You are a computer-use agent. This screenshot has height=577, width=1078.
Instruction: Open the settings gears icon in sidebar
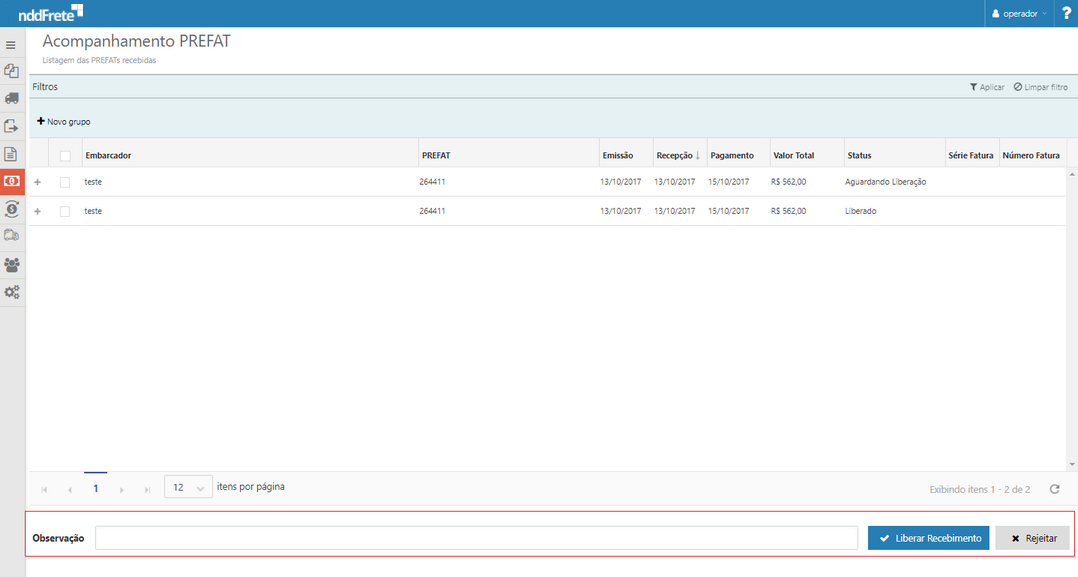[11, 293]
